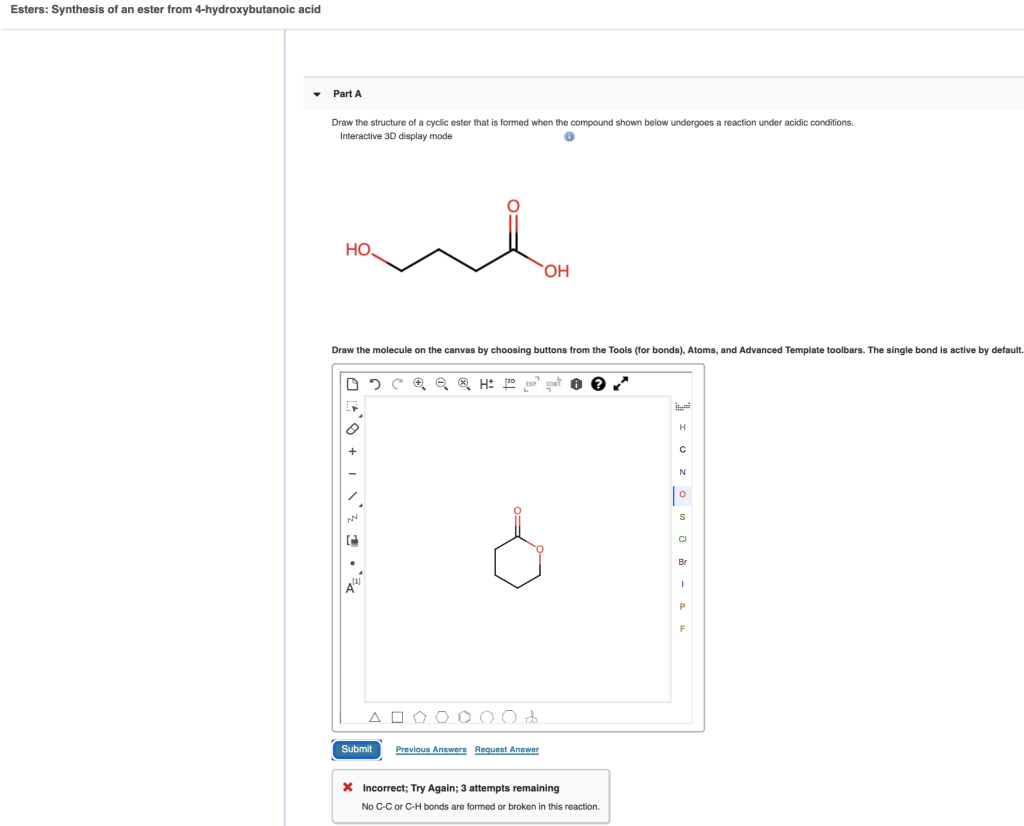
Task: Select the Eraser tool
Action: pos(351,429)
